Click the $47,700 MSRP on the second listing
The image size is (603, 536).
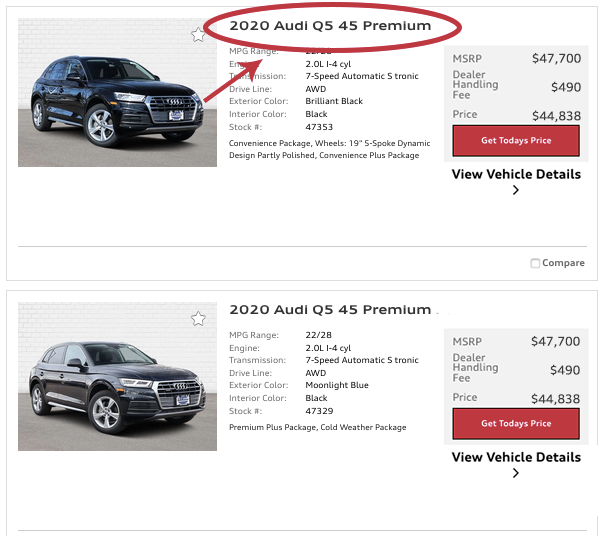coord(555,342)
